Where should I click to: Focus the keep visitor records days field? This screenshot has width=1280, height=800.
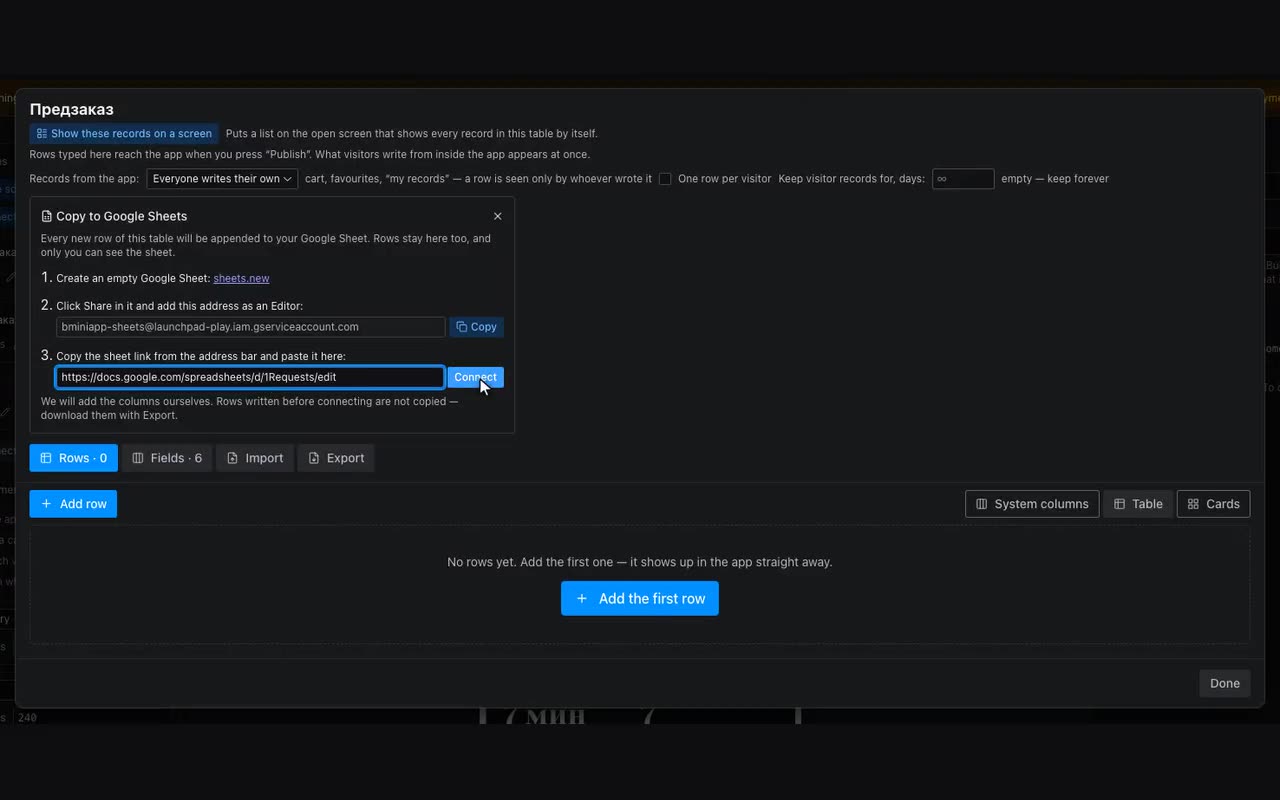coord(963,179)
